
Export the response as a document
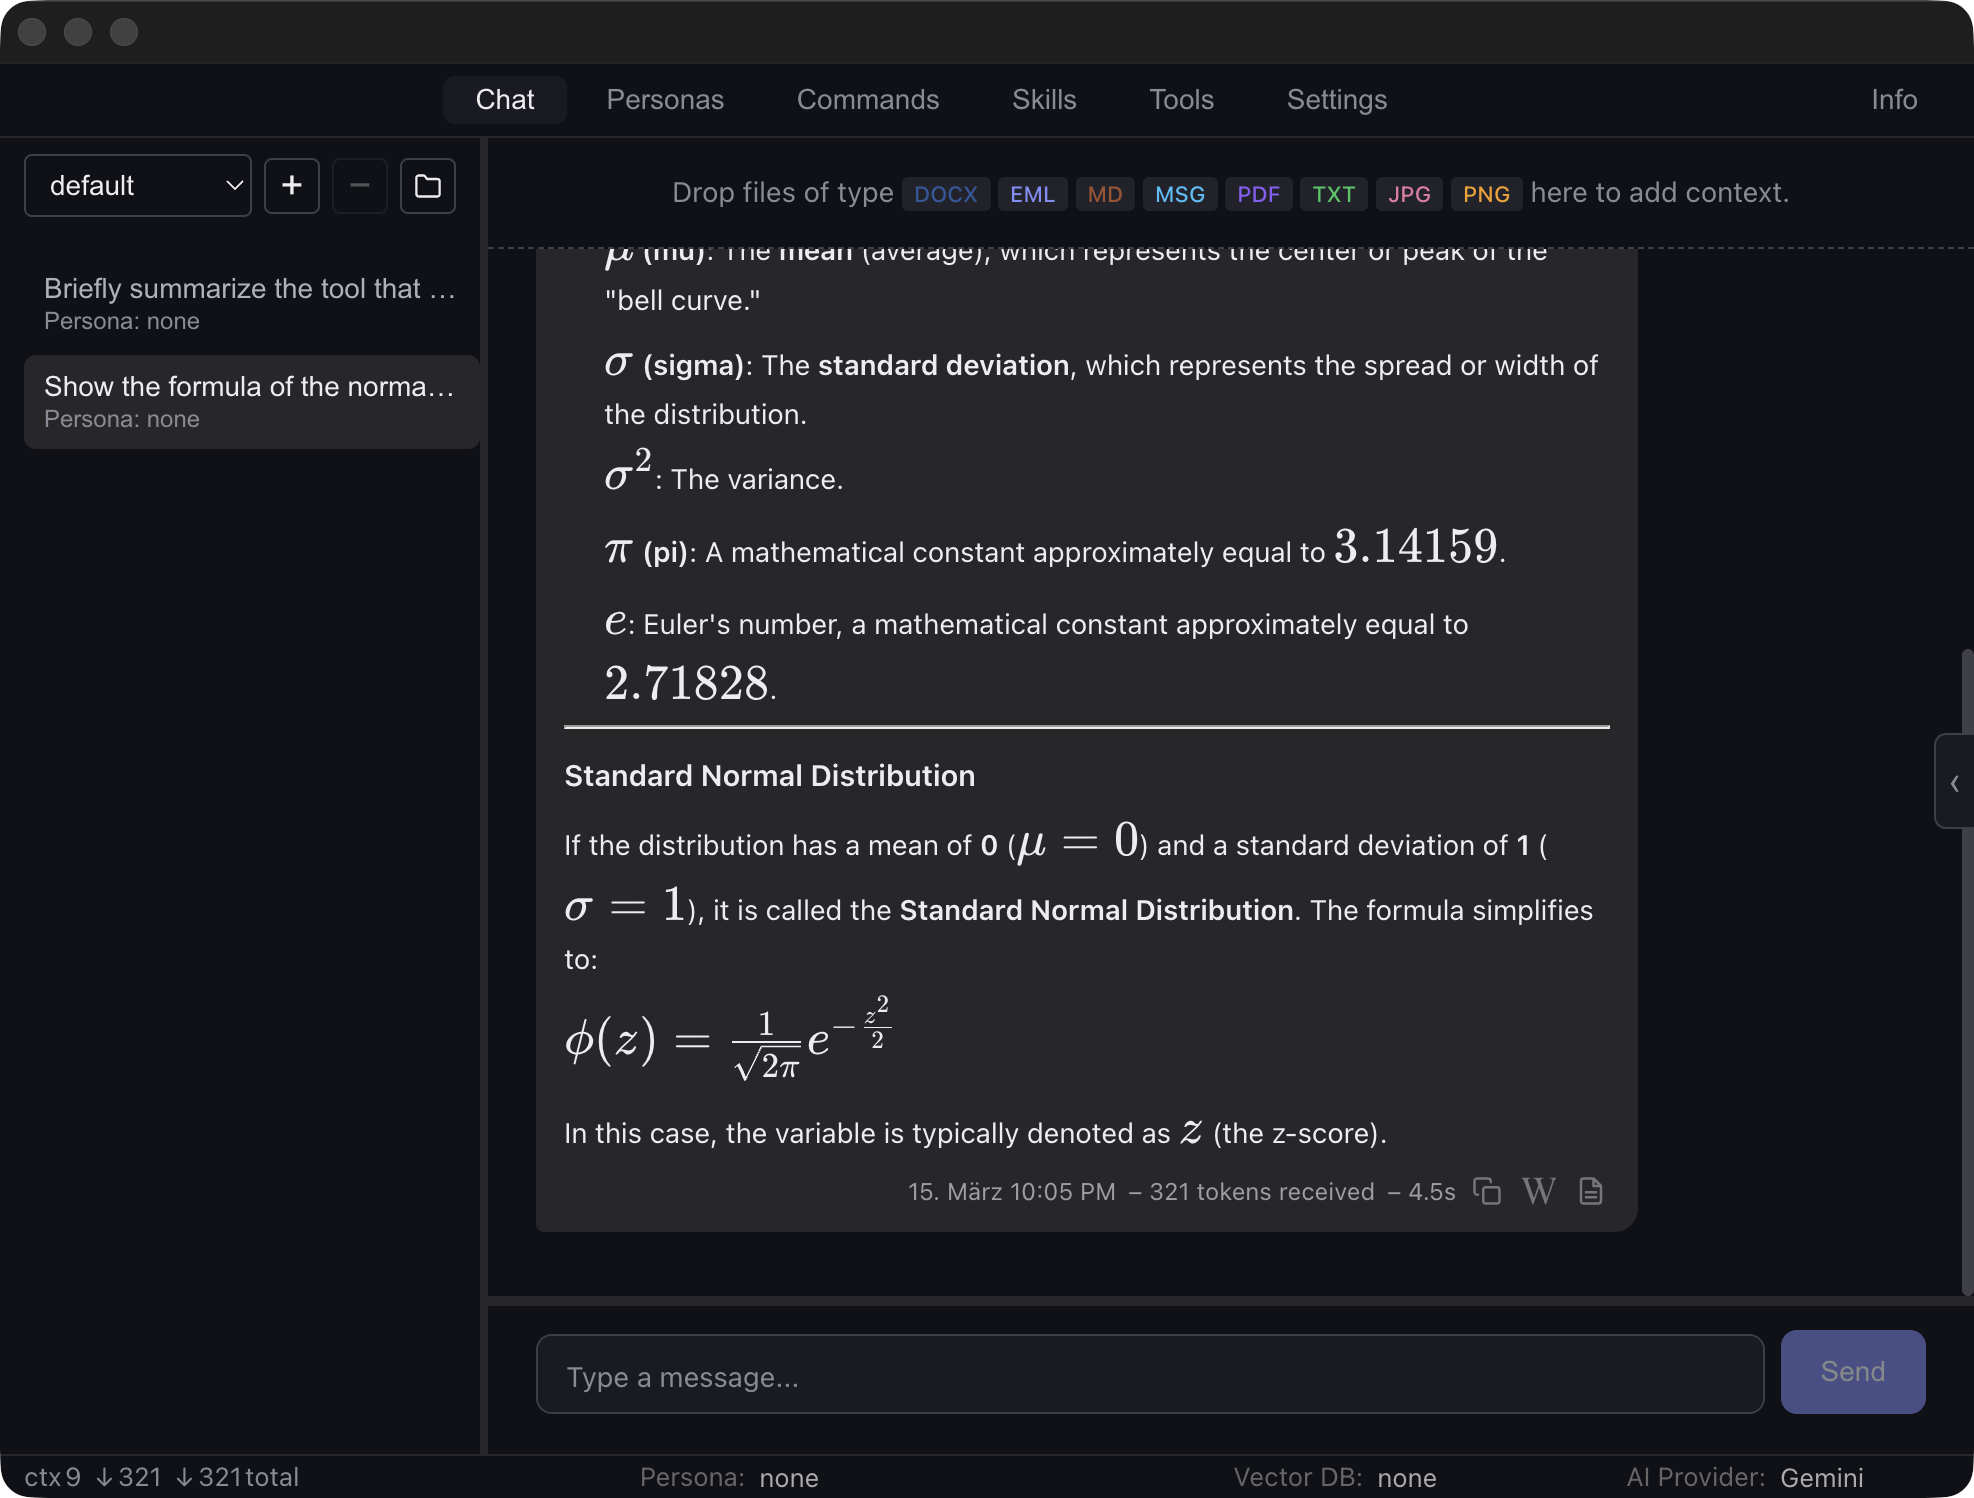[1590, 1191]
